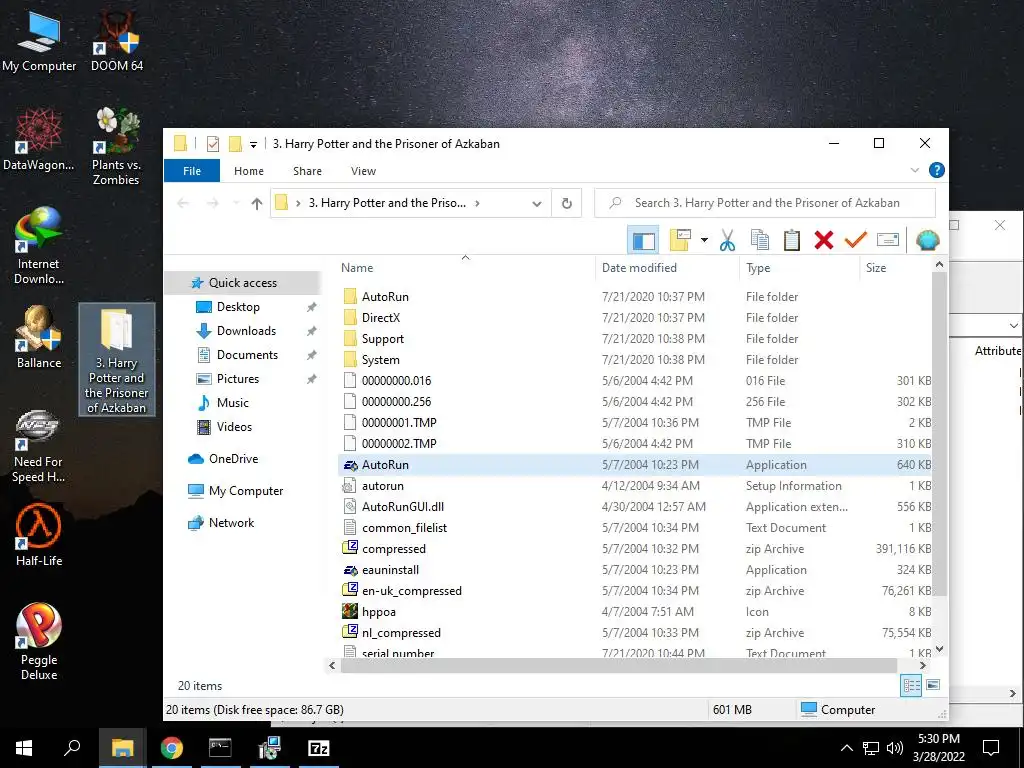This screenshot has width=1024, height=768.
Task: Open the Help question mark icon
Action: coord(936,170)
